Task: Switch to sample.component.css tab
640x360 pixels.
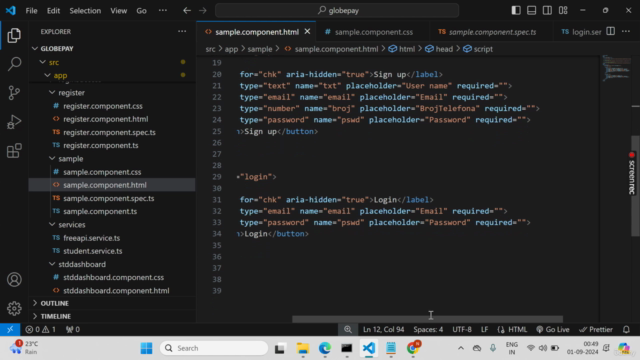Action: 373,32
